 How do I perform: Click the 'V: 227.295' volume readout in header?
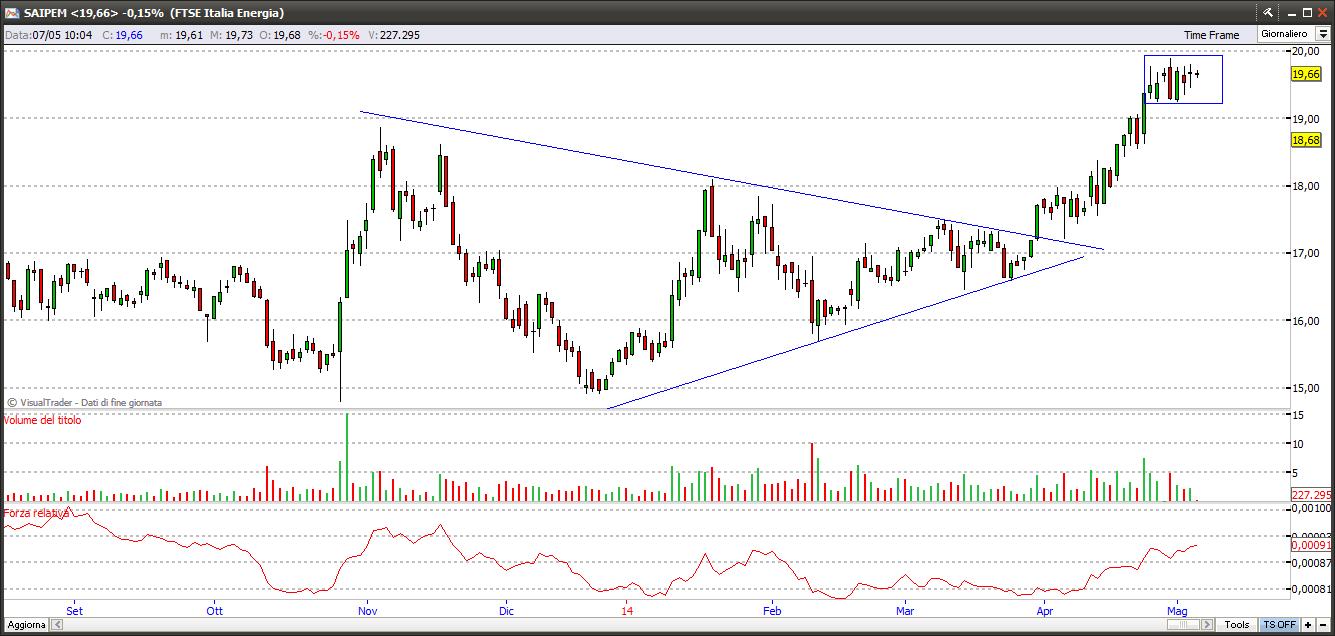pos(394,35)
